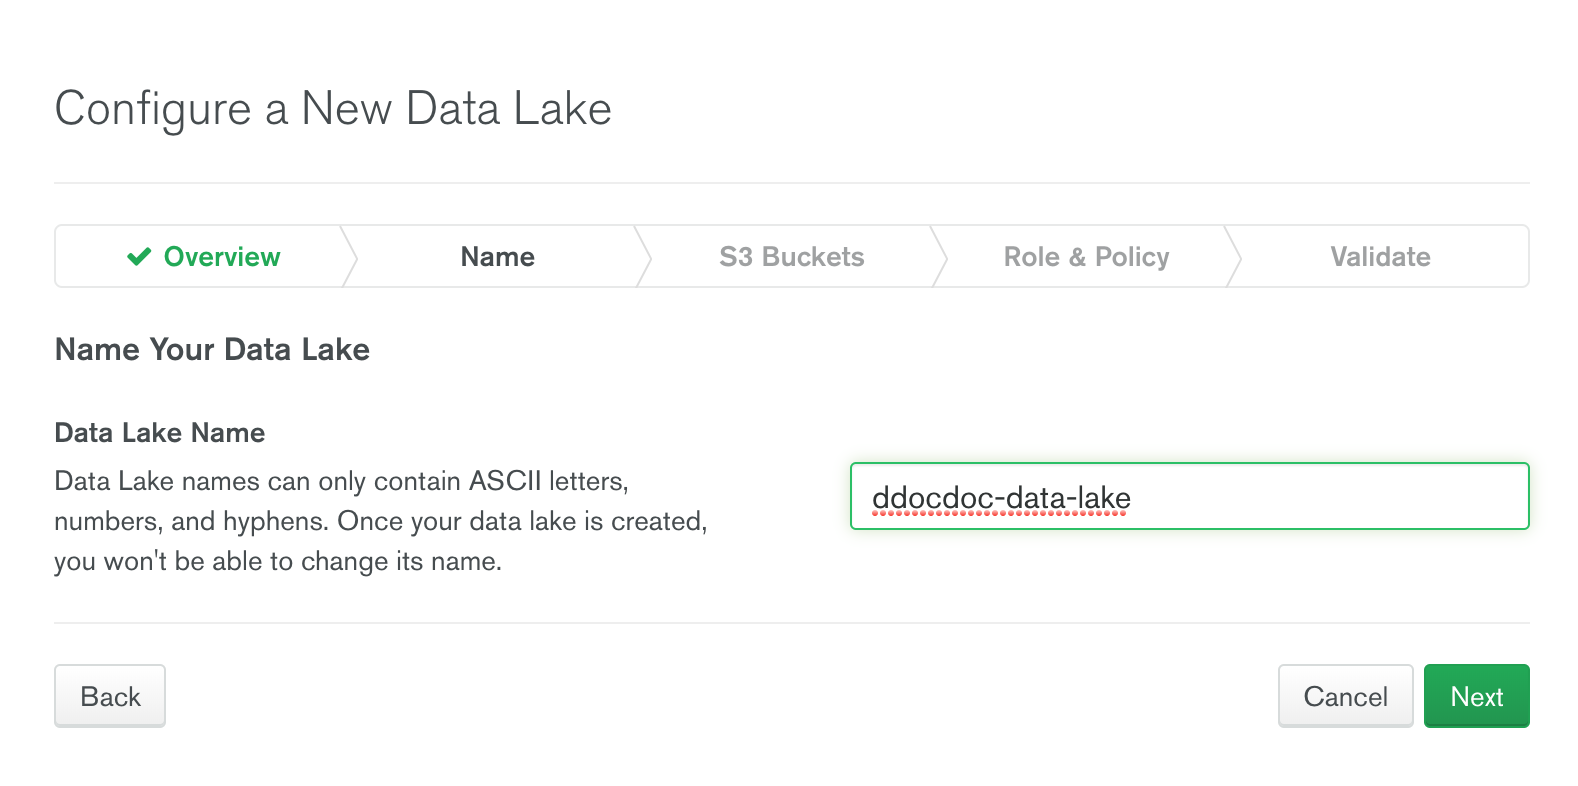This screenshot has height=786, width=1578.
Task: Switch to the Validate step
Action: click(x=1380, y=257)
